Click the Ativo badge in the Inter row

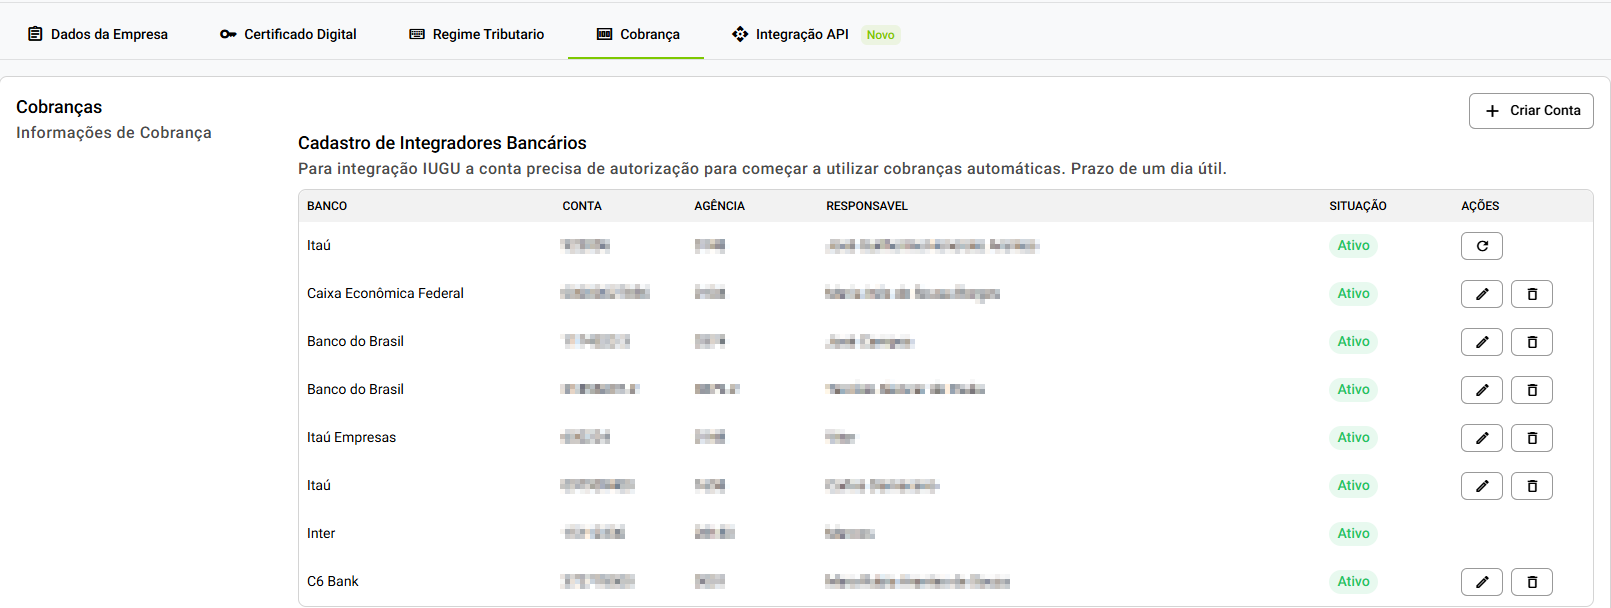pyautogui.click(x=1353, y=534)
